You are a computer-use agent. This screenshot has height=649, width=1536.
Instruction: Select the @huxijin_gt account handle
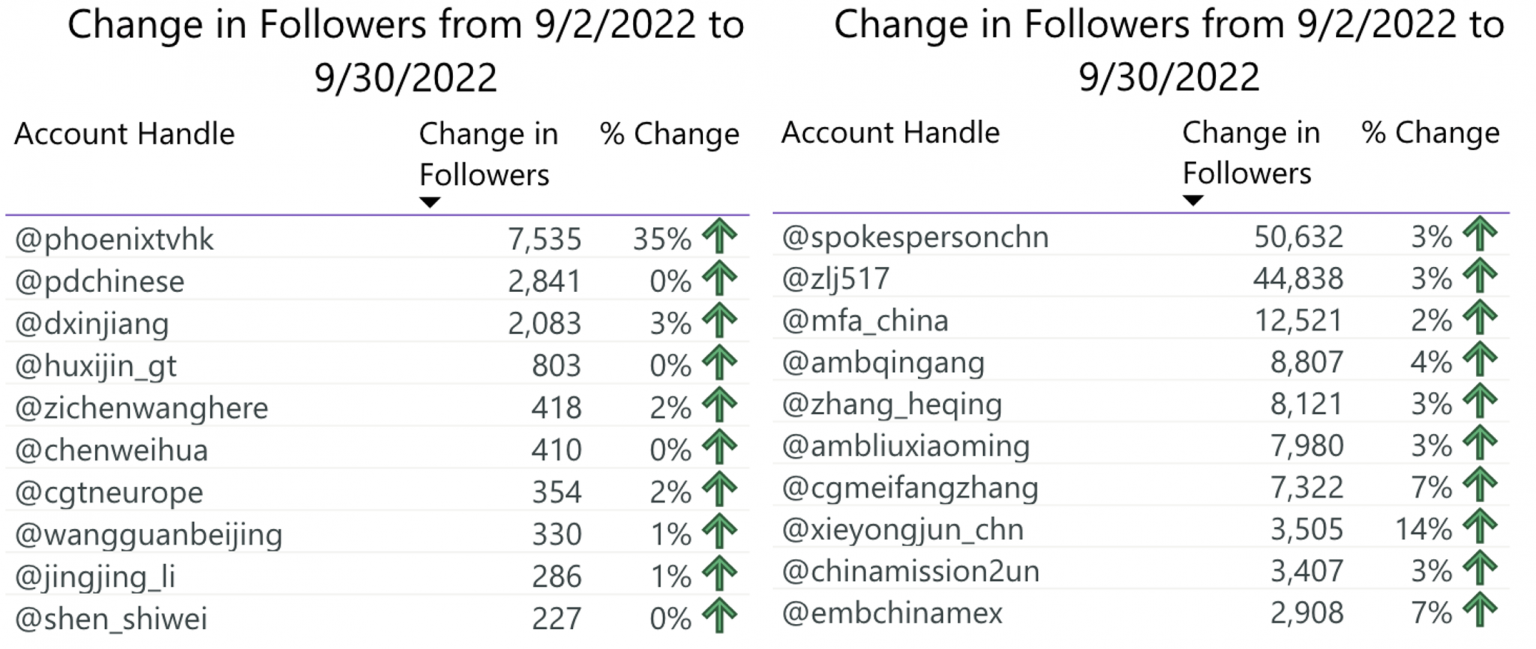pyautogui.click(x=96, y=366)
